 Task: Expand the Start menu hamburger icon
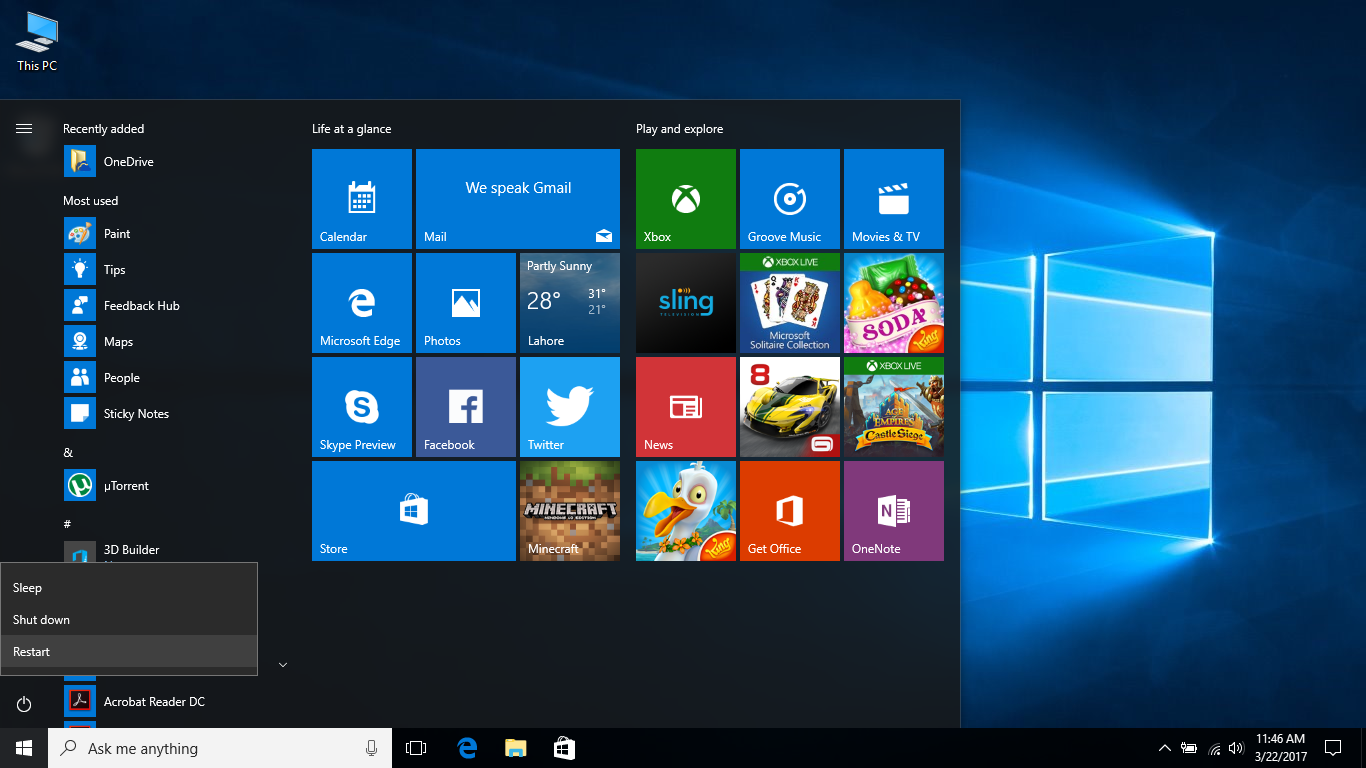pyautogui.click(x=24, y=128)
